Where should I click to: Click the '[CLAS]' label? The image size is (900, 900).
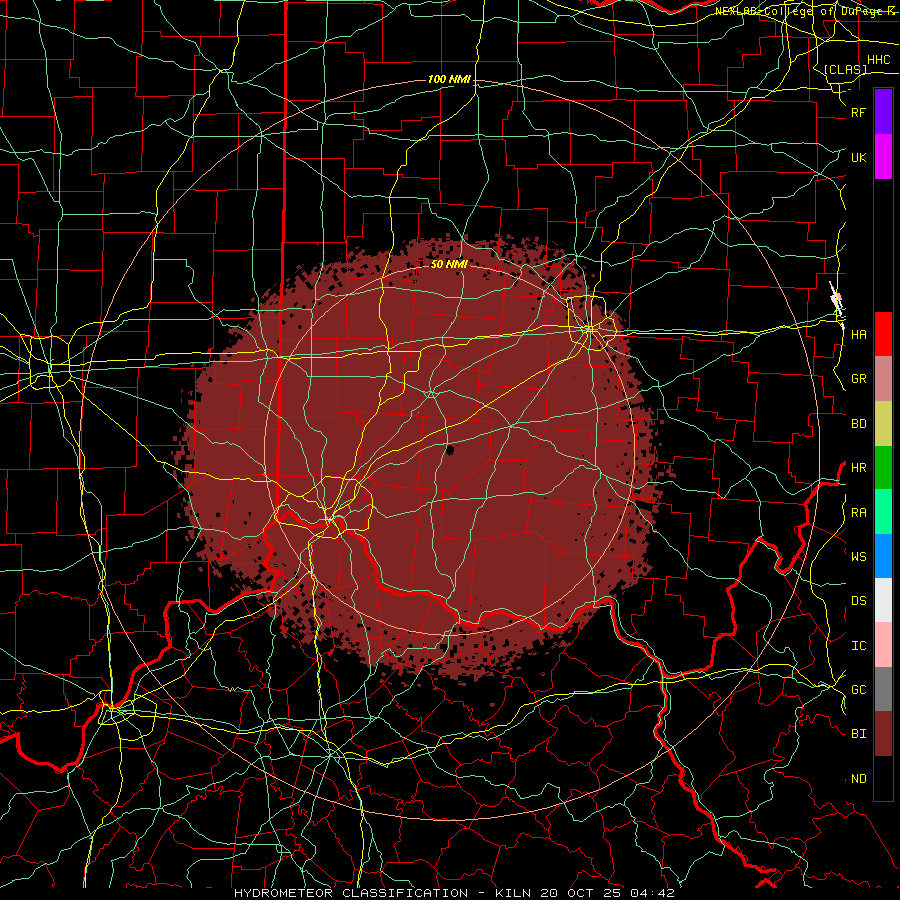click(x=845, y=69)
